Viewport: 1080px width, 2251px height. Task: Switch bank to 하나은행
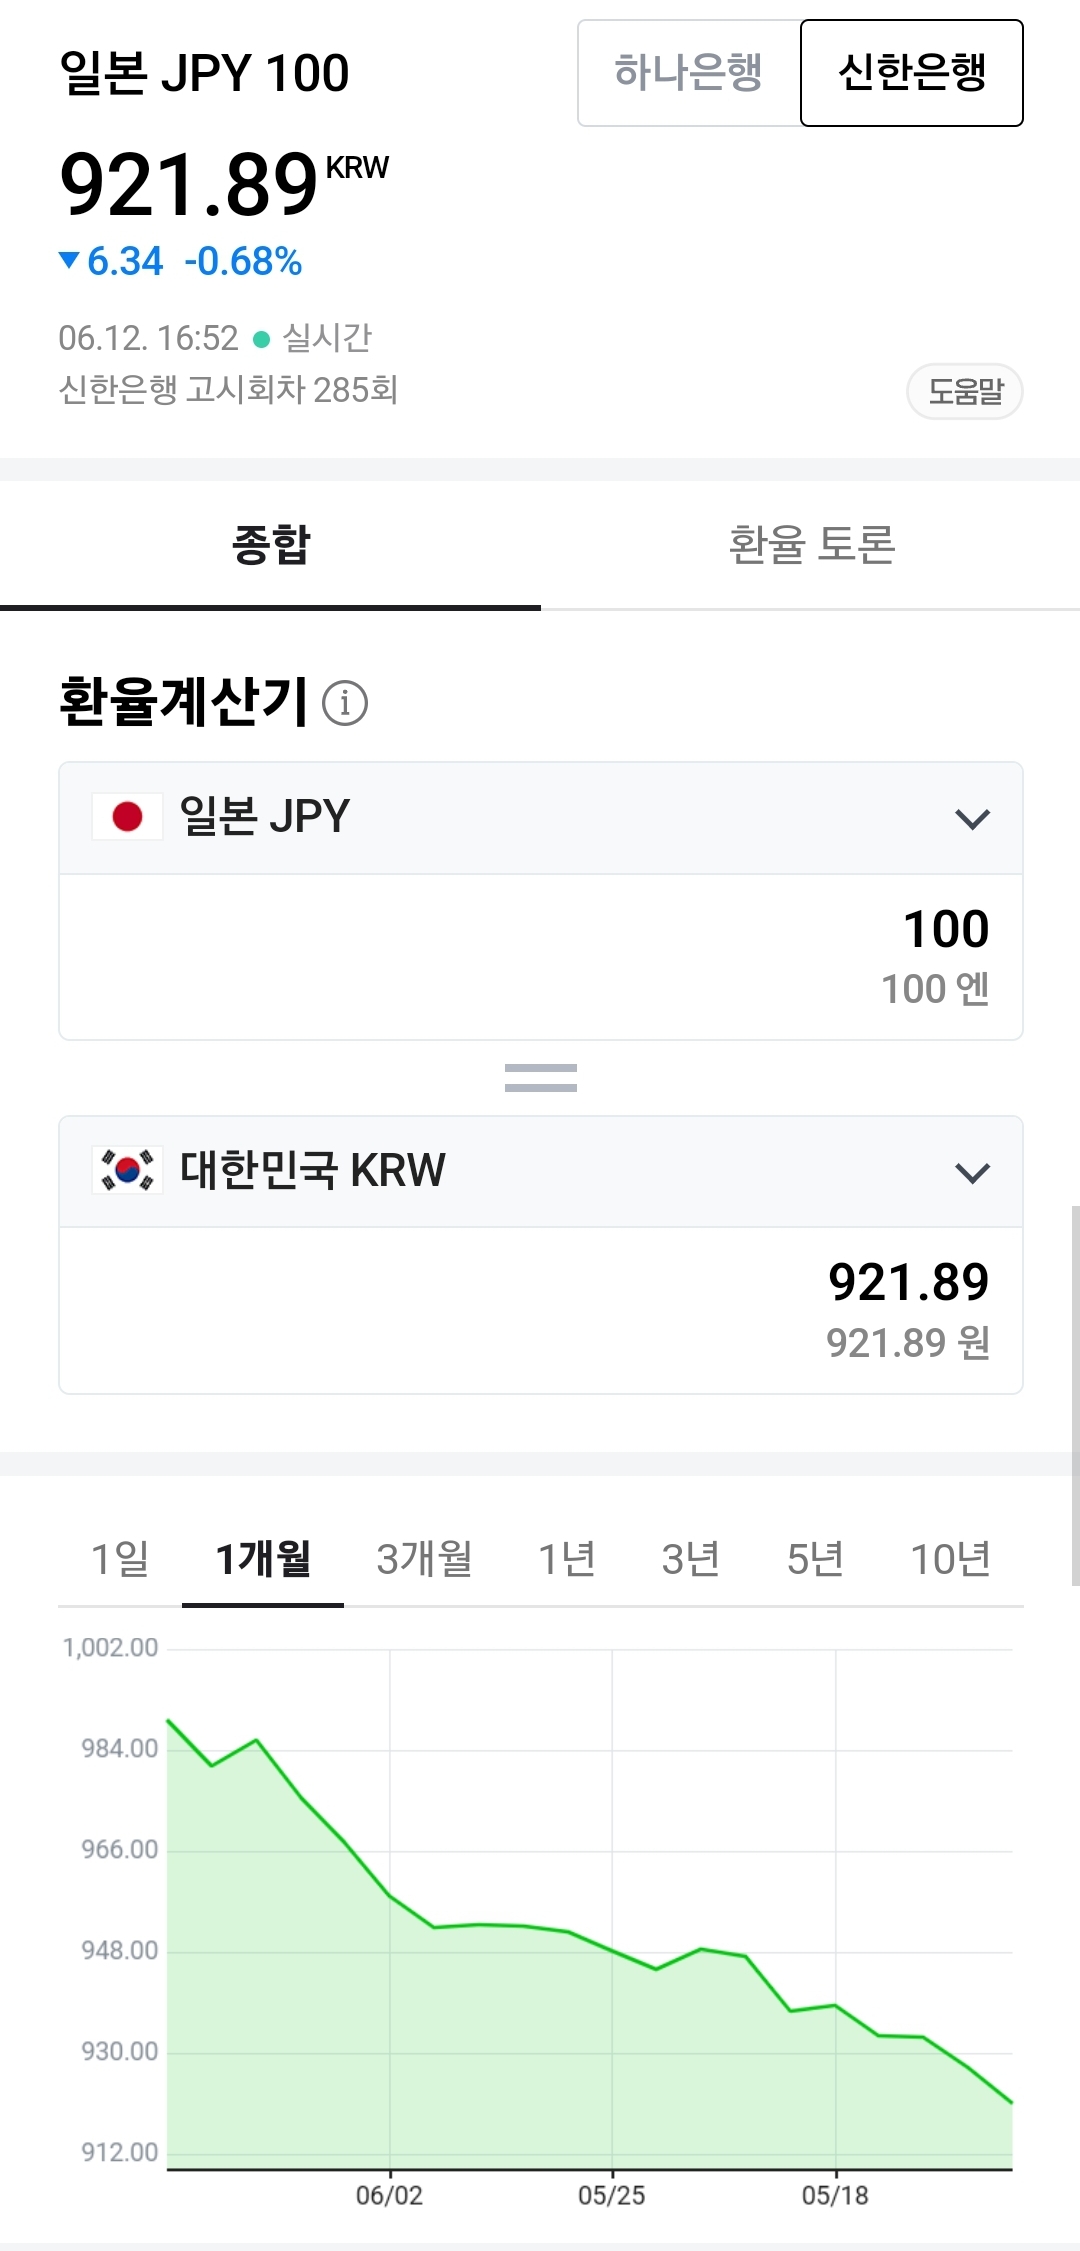point(688,73)
